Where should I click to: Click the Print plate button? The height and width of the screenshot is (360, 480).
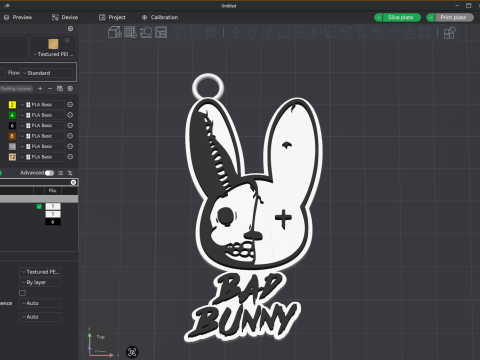454,17
